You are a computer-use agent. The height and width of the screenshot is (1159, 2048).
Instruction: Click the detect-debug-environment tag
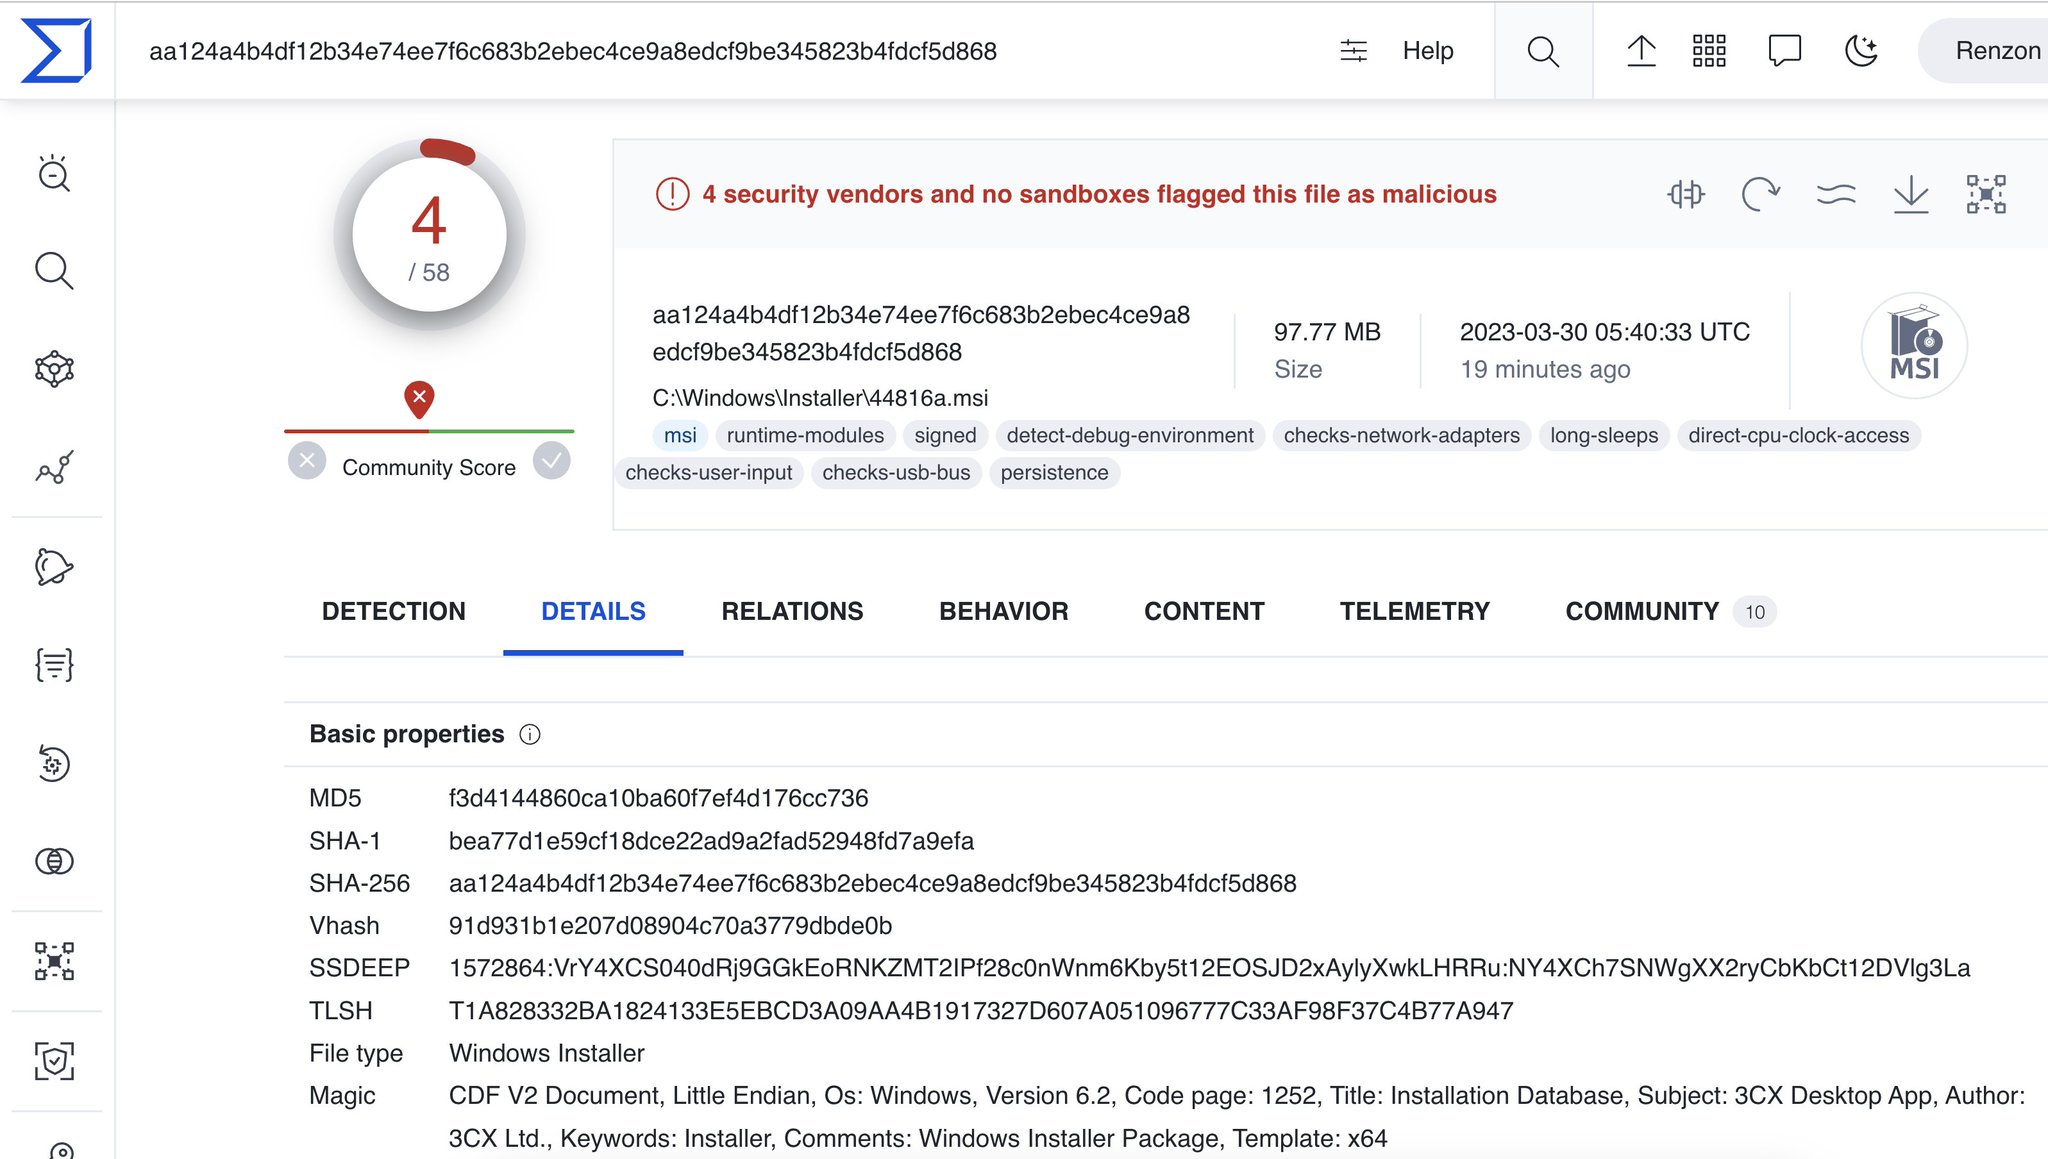tap(1130, 435)
